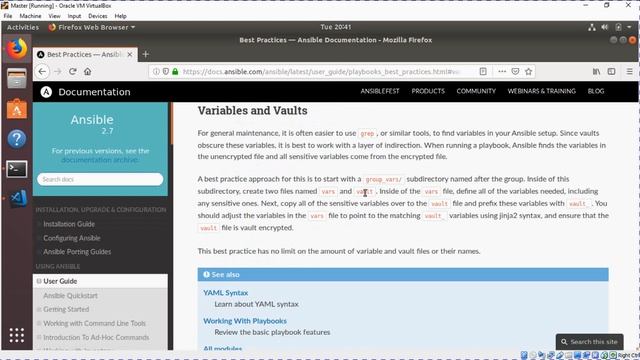This screenshot has width=640, height=360.
Task: Open the YAML Syntax link
Action: (x=226, y=293)
